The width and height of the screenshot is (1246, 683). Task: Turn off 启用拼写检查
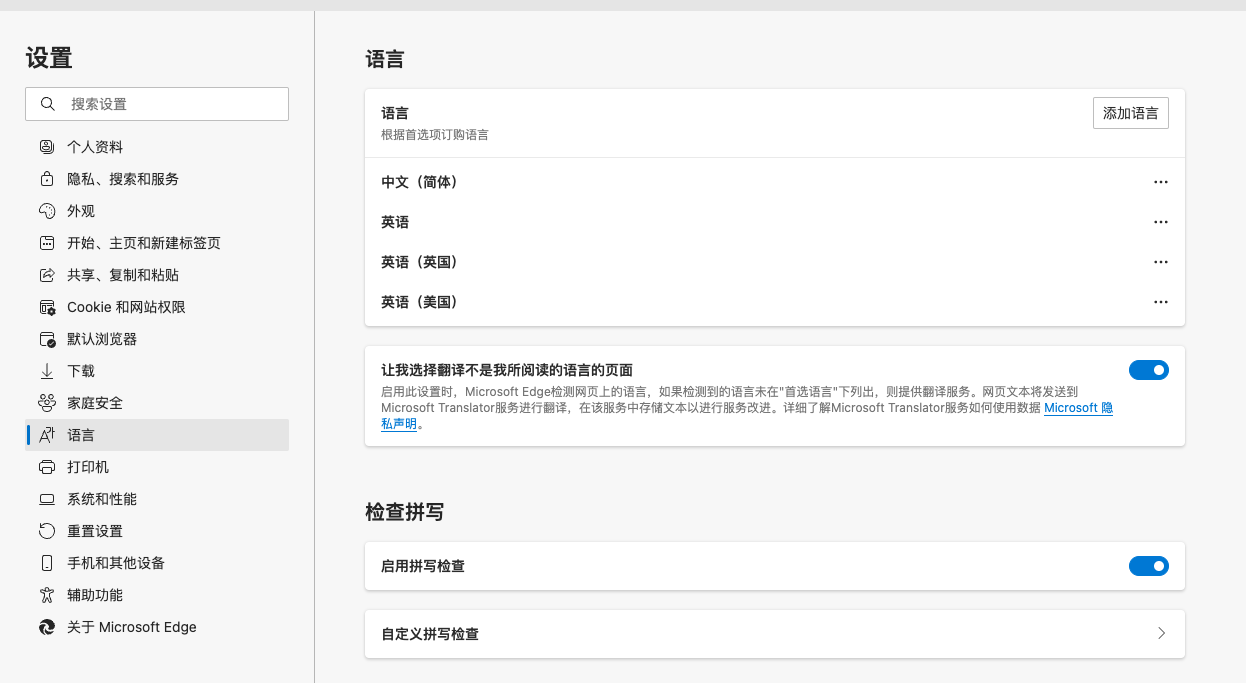(1149, 565)
